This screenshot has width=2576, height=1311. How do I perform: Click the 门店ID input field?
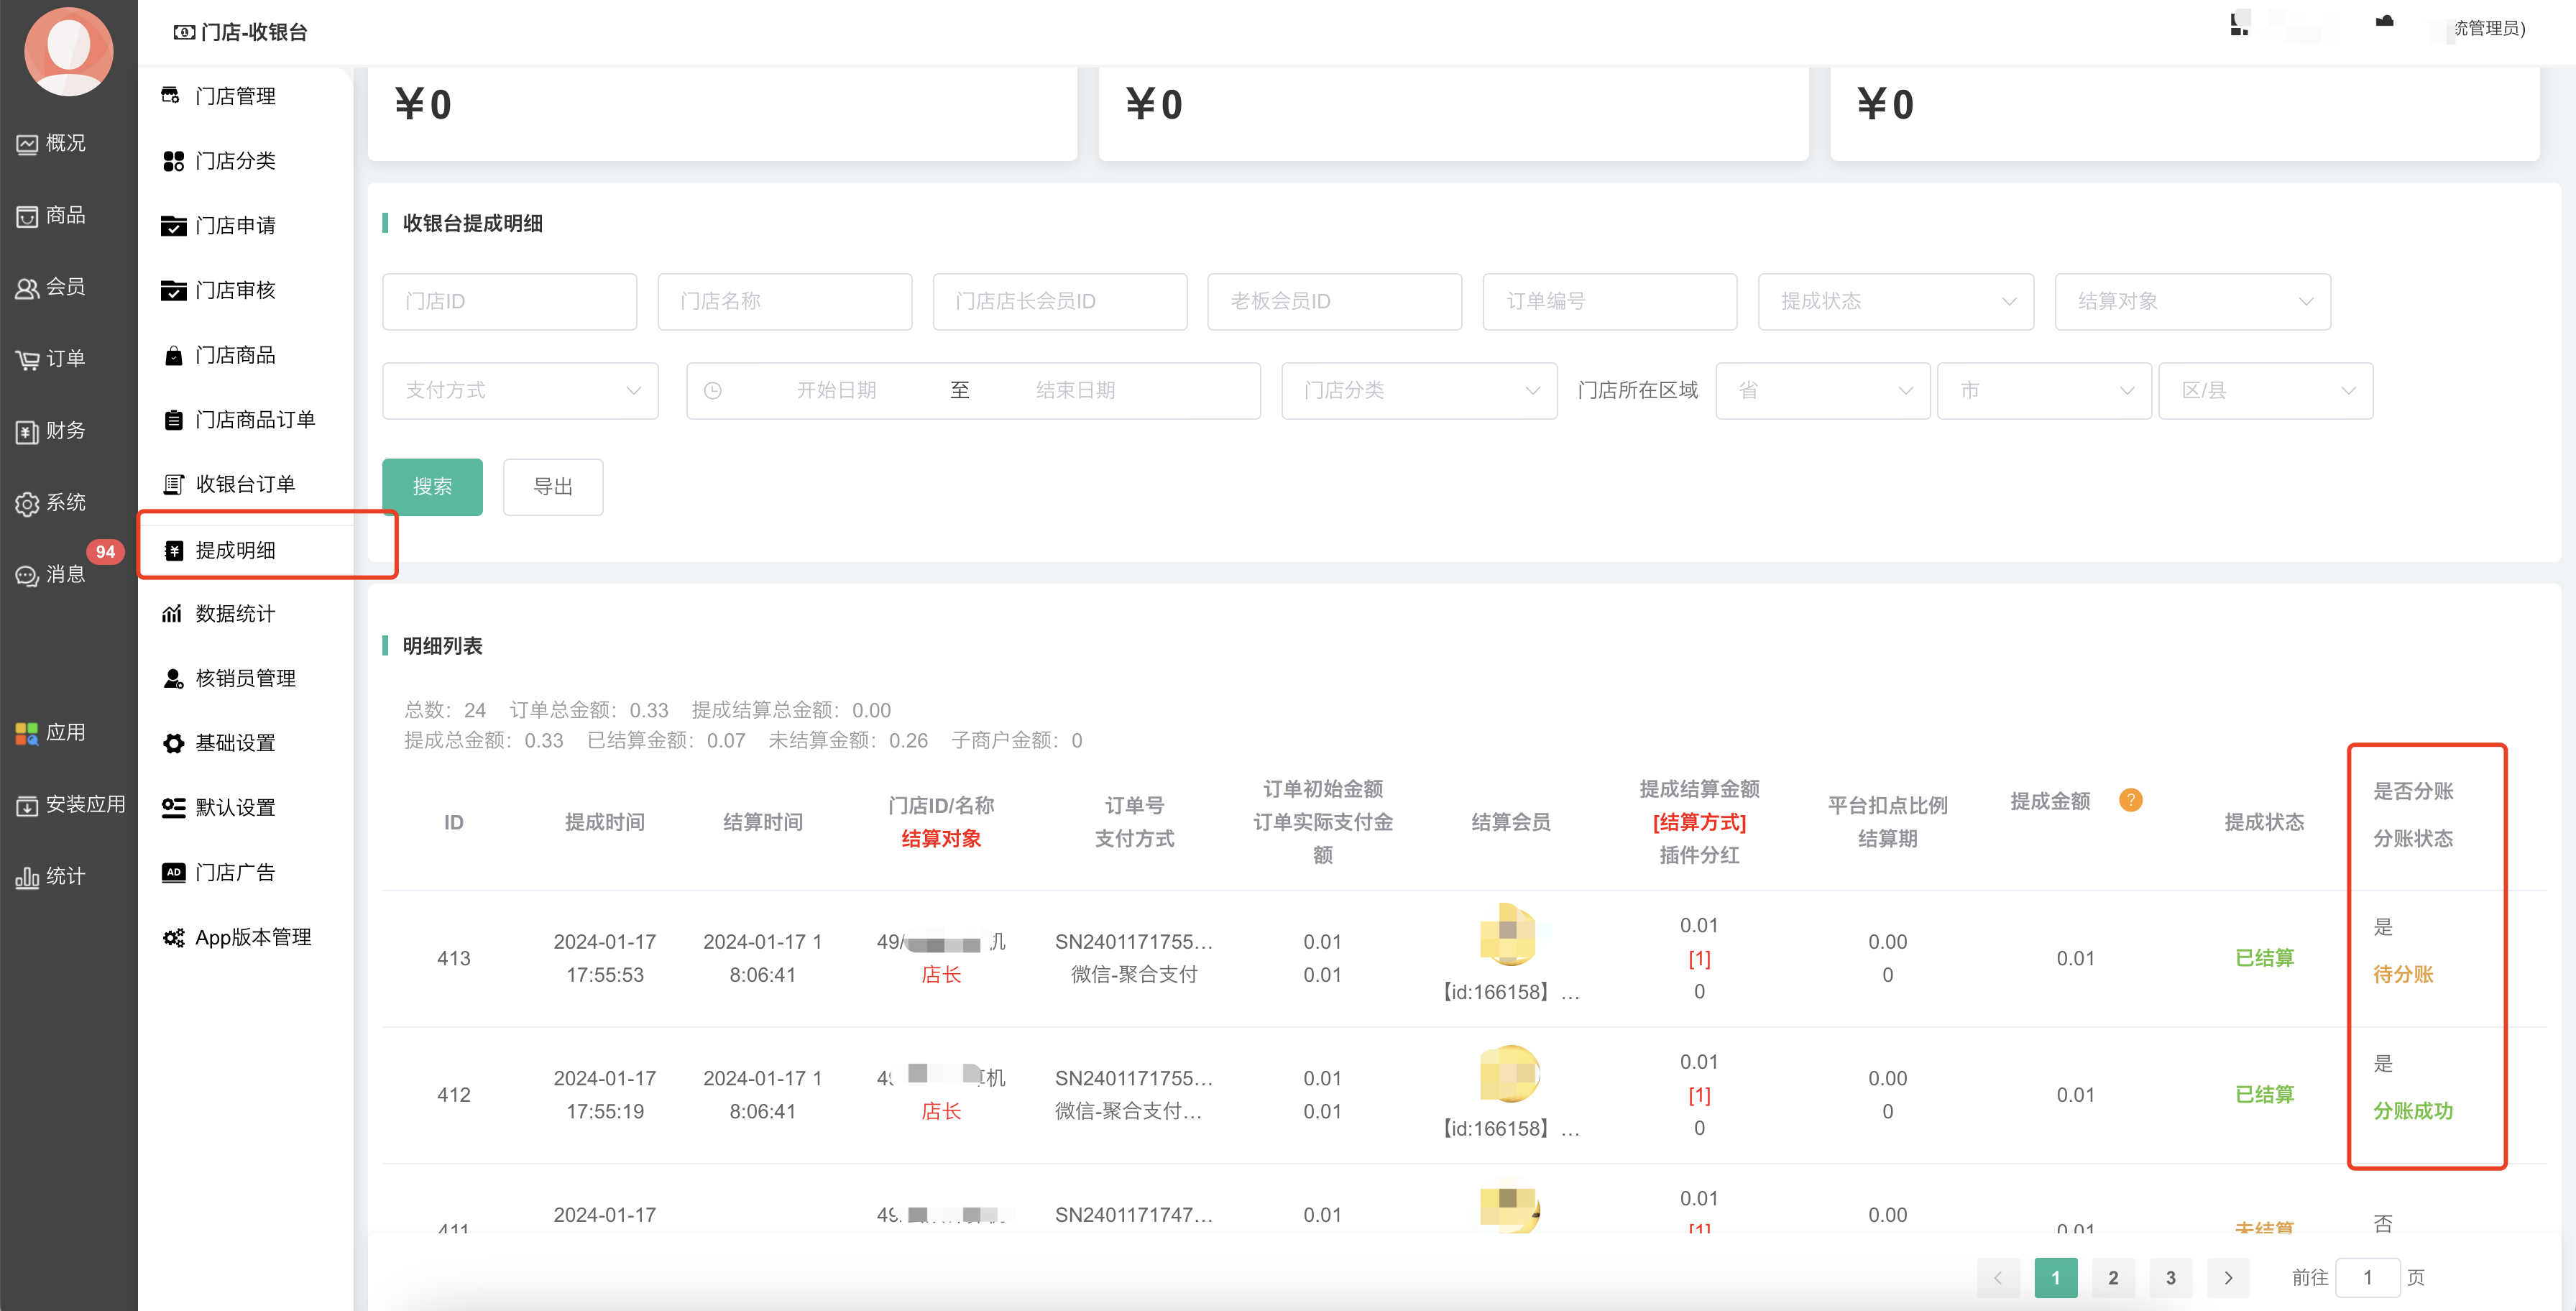click(x=509, y=301)
